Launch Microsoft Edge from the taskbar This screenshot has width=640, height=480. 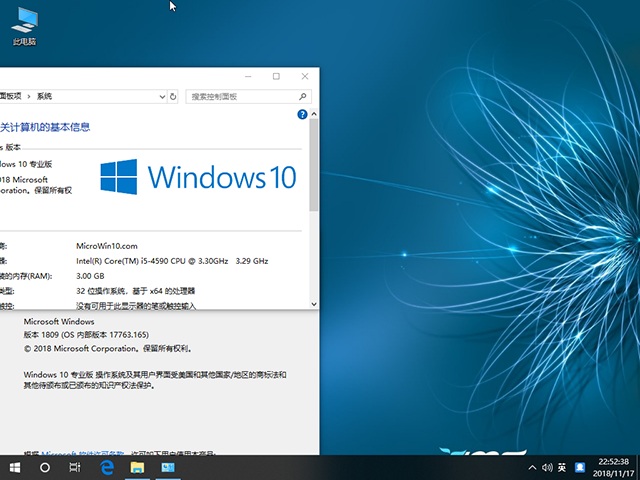107,467
